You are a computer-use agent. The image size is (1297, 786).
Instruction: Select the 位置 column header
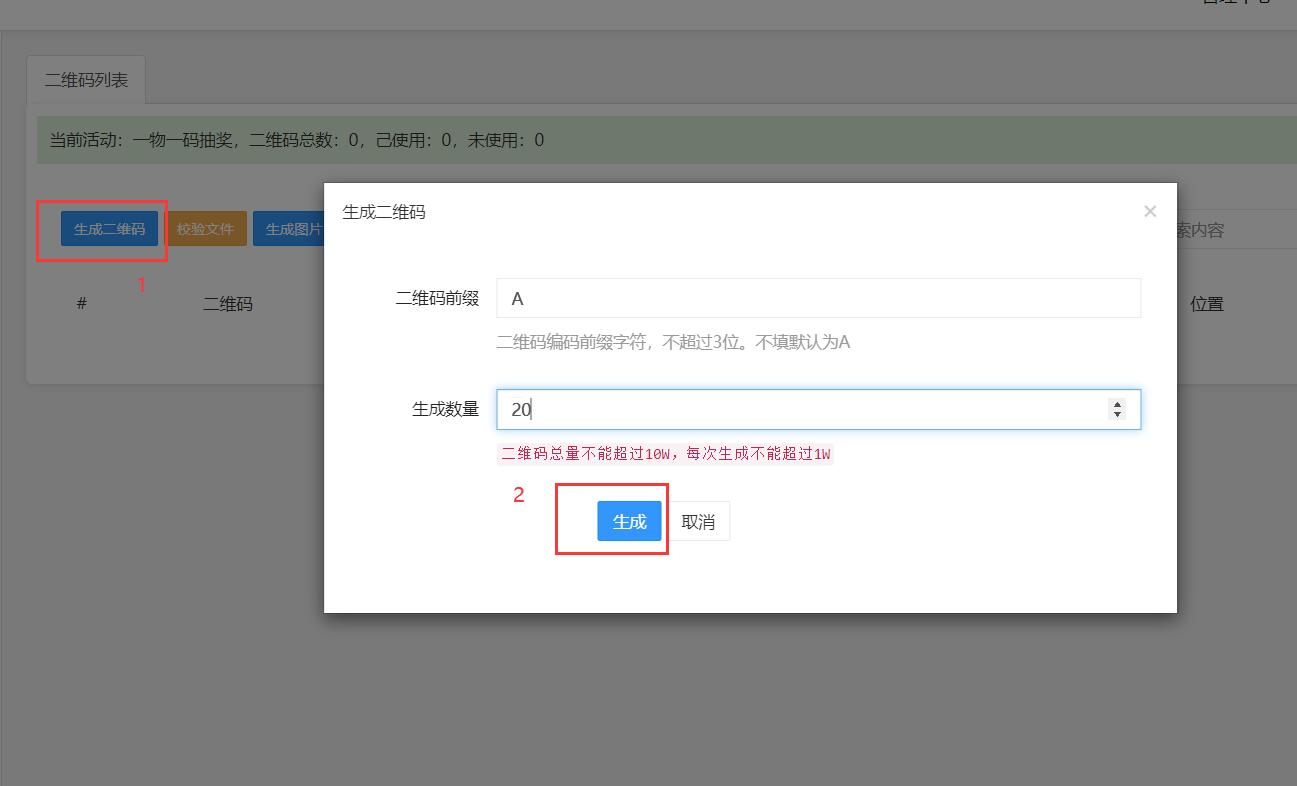(x=1206, y=304)
